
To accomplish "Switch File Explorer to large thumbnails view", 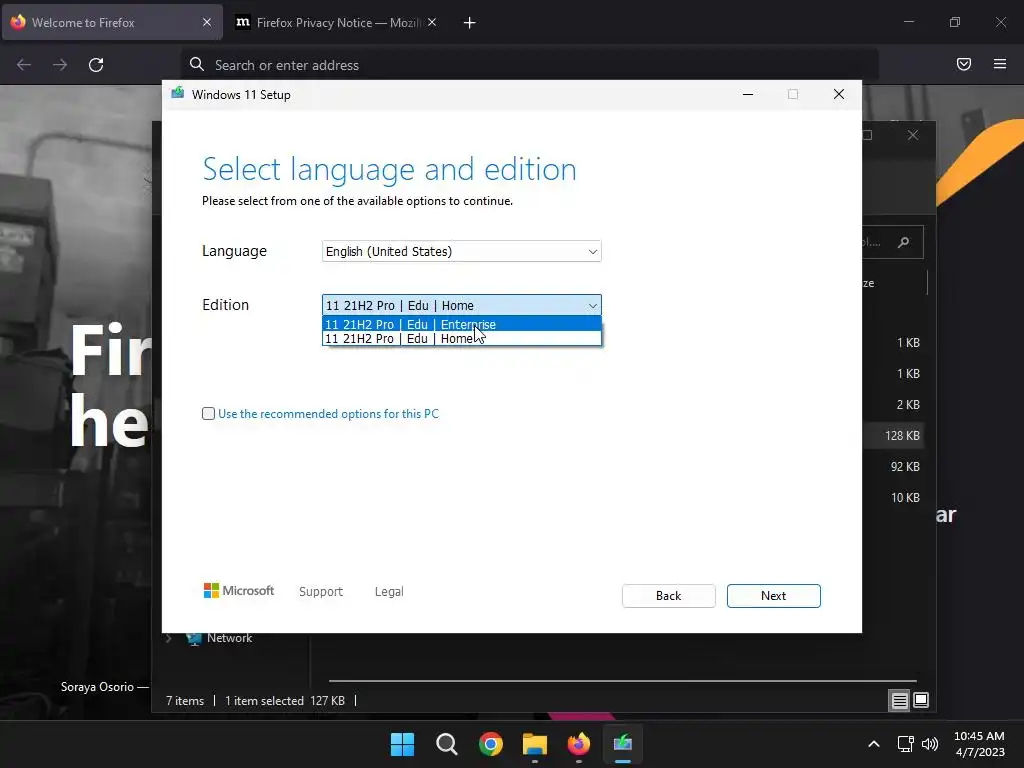I will coord(921,701).
